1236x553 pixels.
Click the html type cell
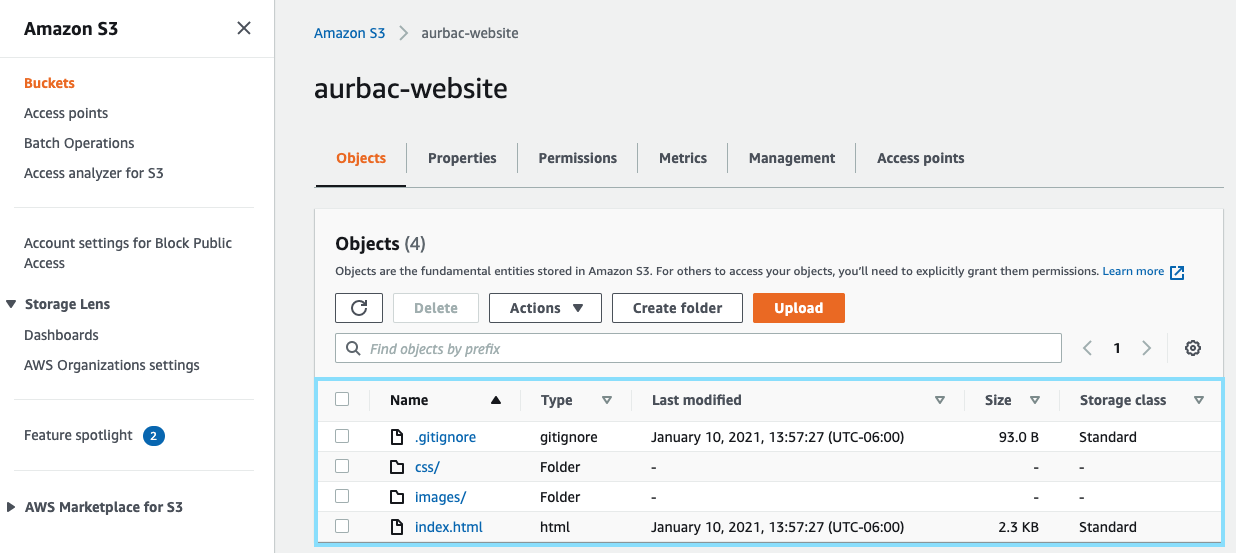click(555, 527)
